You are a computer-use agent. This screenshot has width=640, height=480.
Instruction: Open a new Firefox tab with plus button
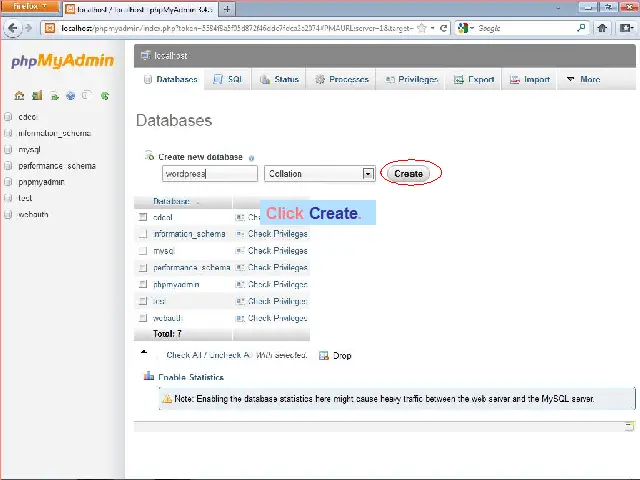[227, 9]
